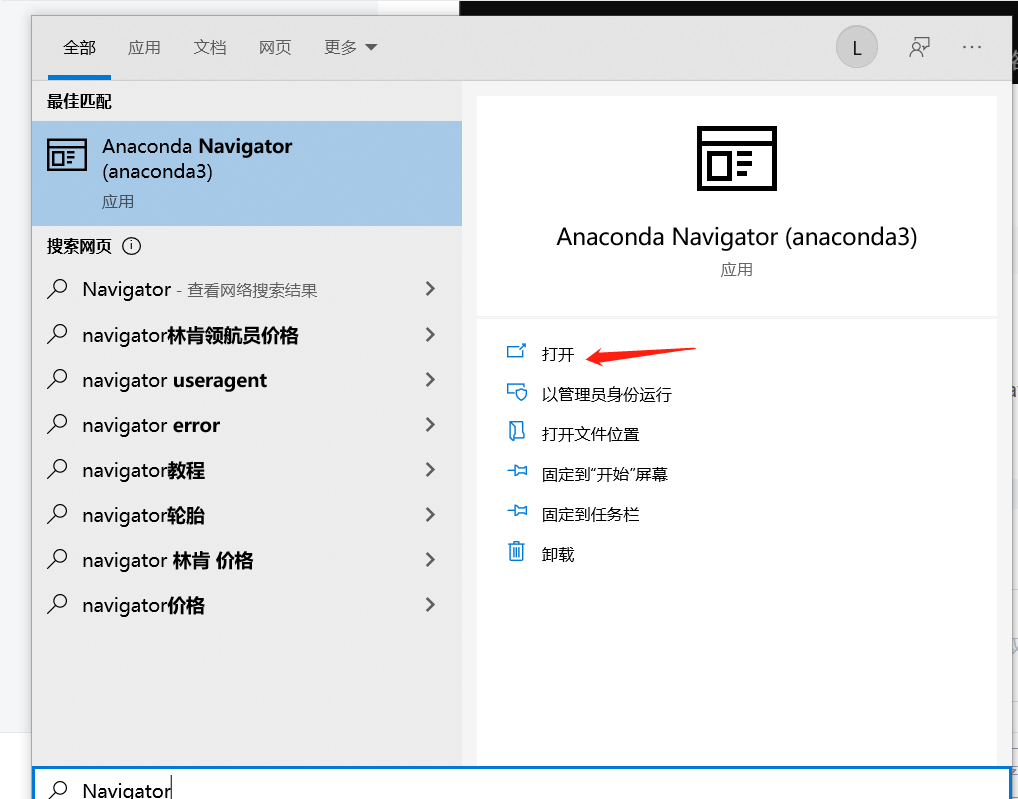1018x799 pixels.
Task: Click the search icon beside Navigator 查看网络搜索结果
Action: (57, 289)
